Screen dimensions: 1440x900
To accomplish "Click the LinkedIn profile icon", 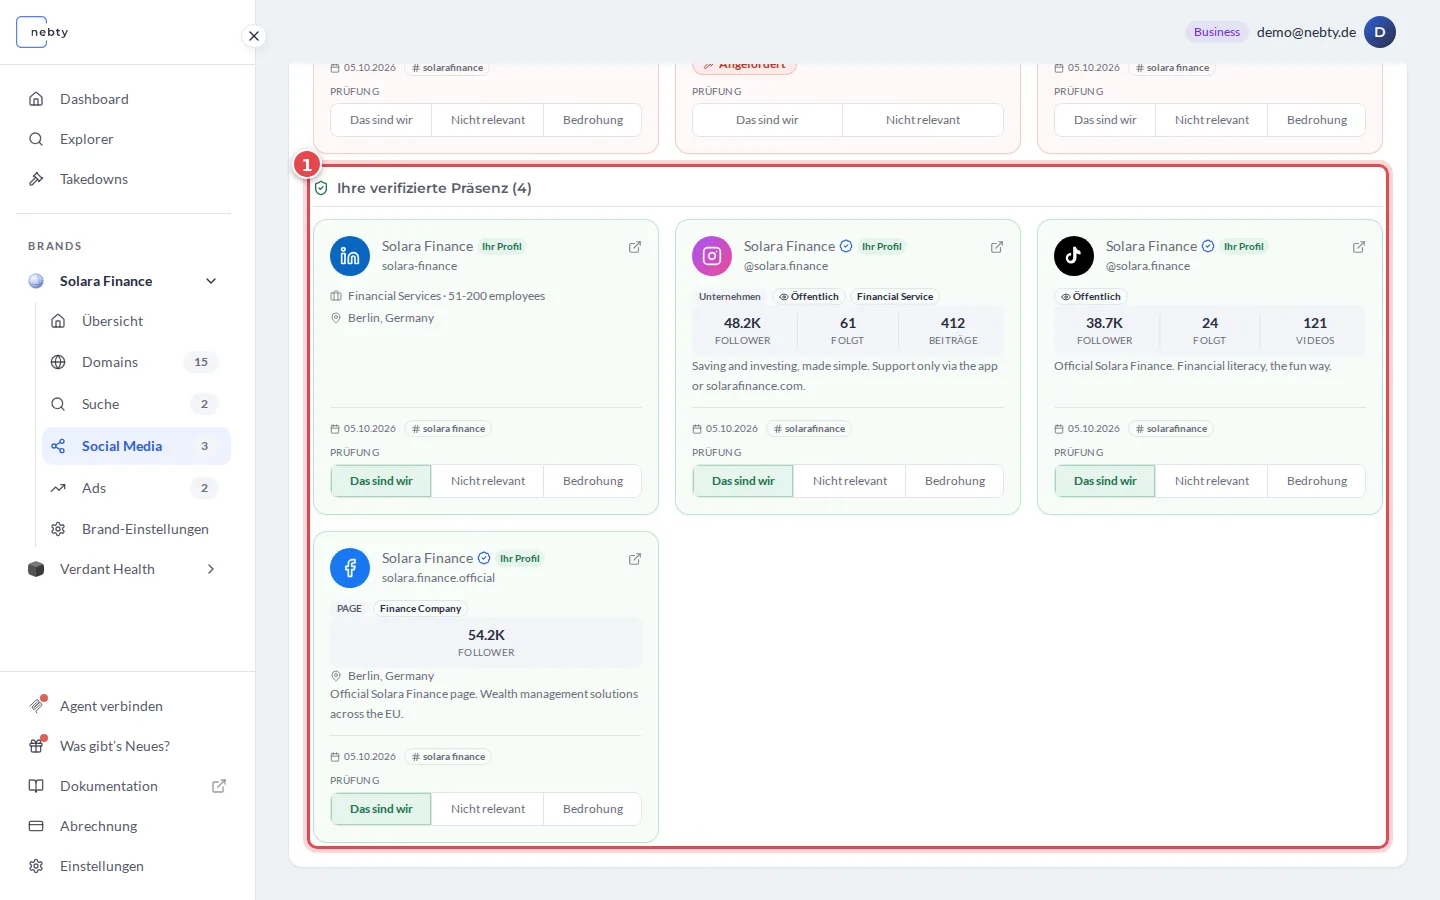I will click(x=350, y=256).
